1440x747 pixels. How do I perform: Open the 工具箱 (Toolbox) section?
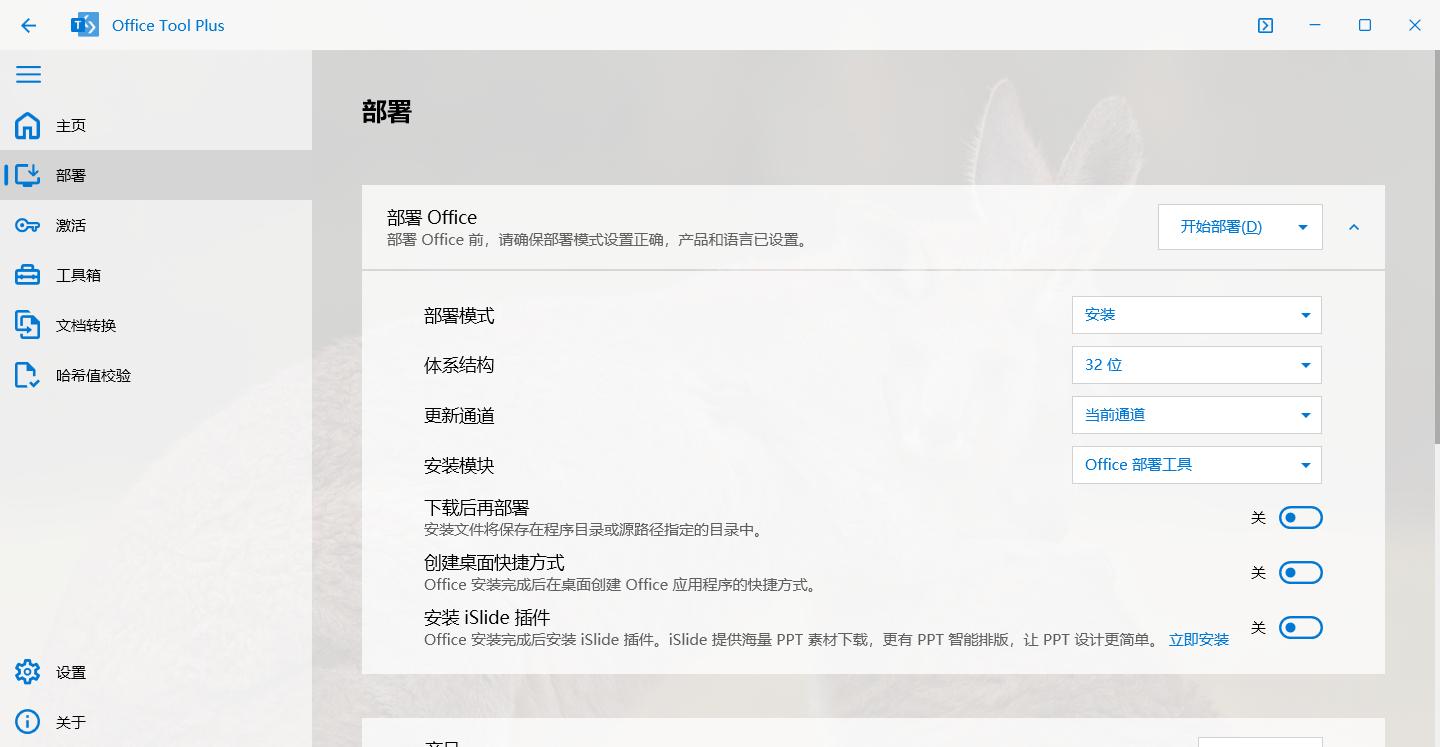(70, 275)
